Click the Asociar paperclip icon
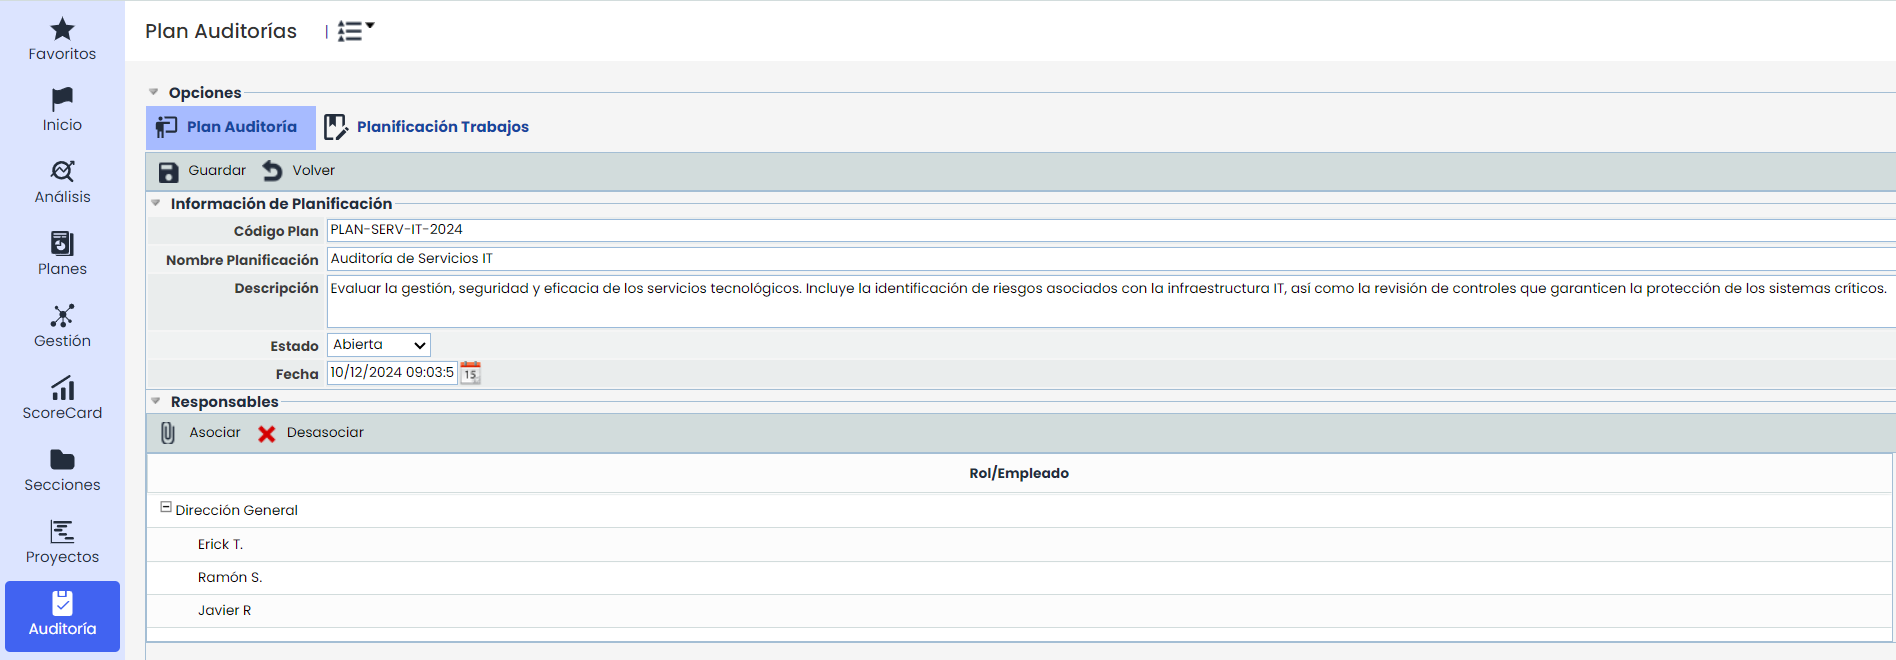The width and height of the screenshot is (1896, 660). coord(168,433)
